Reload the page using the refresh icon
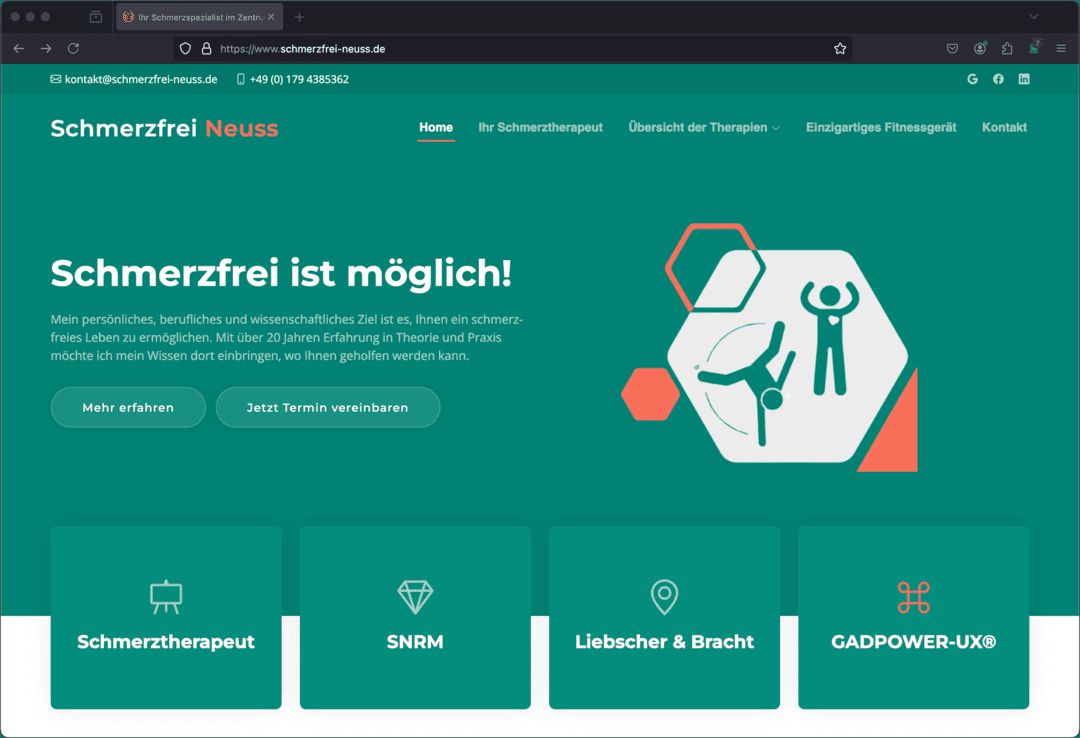This screenshot has width=1080, height=738. (73, 48)
